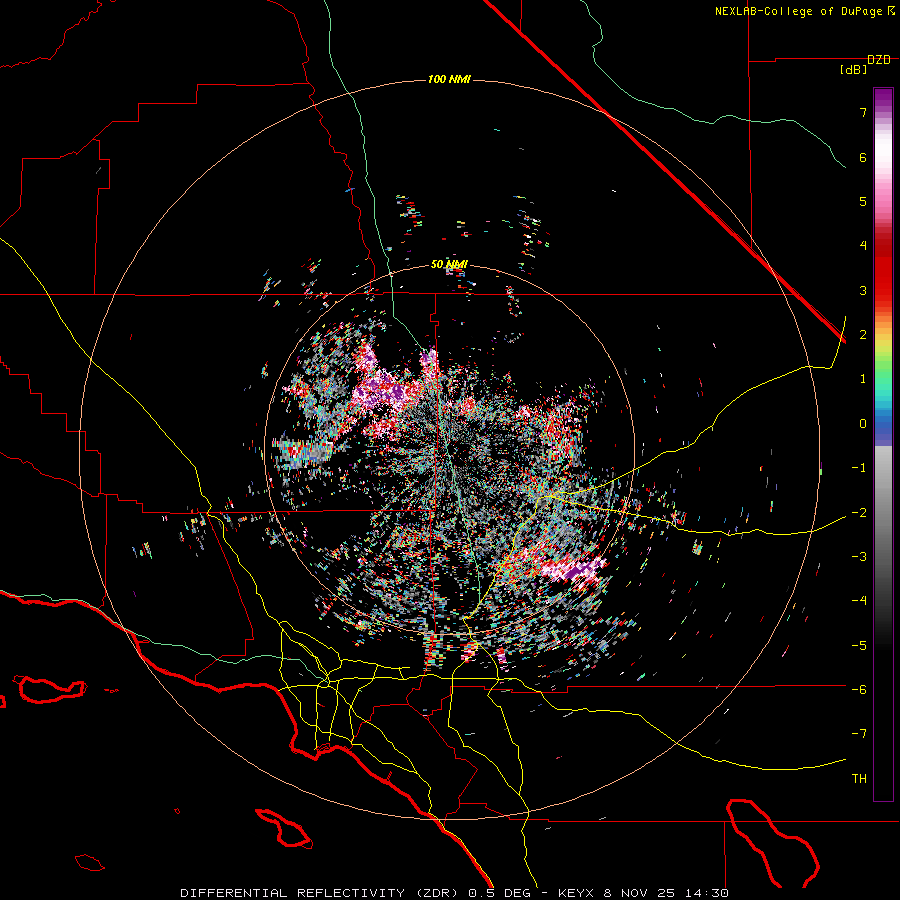900x900 pixels.
Task: Click the 4 value on the color scale
Action: tap(863, 246)
